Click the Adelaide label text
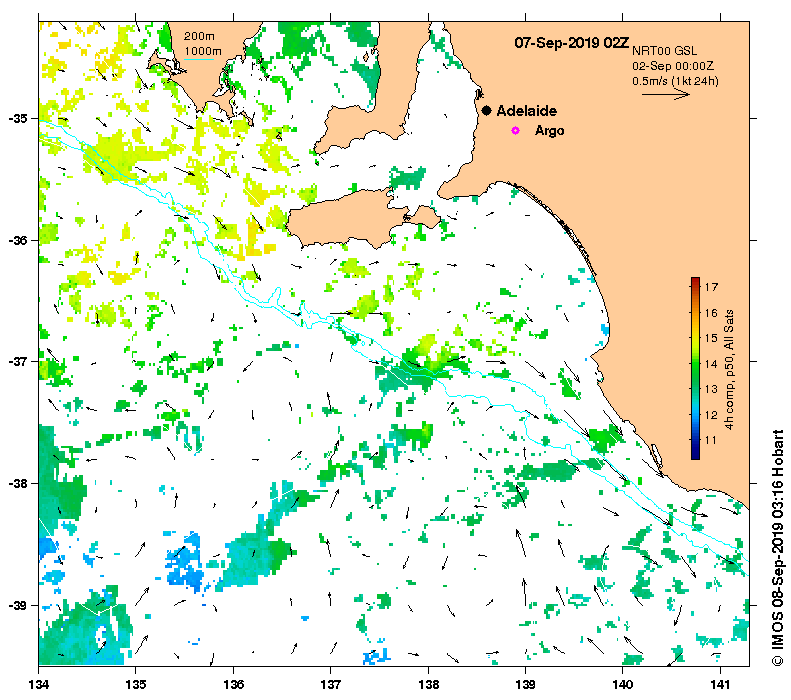This screenshot has width=791, height=700. pos(527,111)
